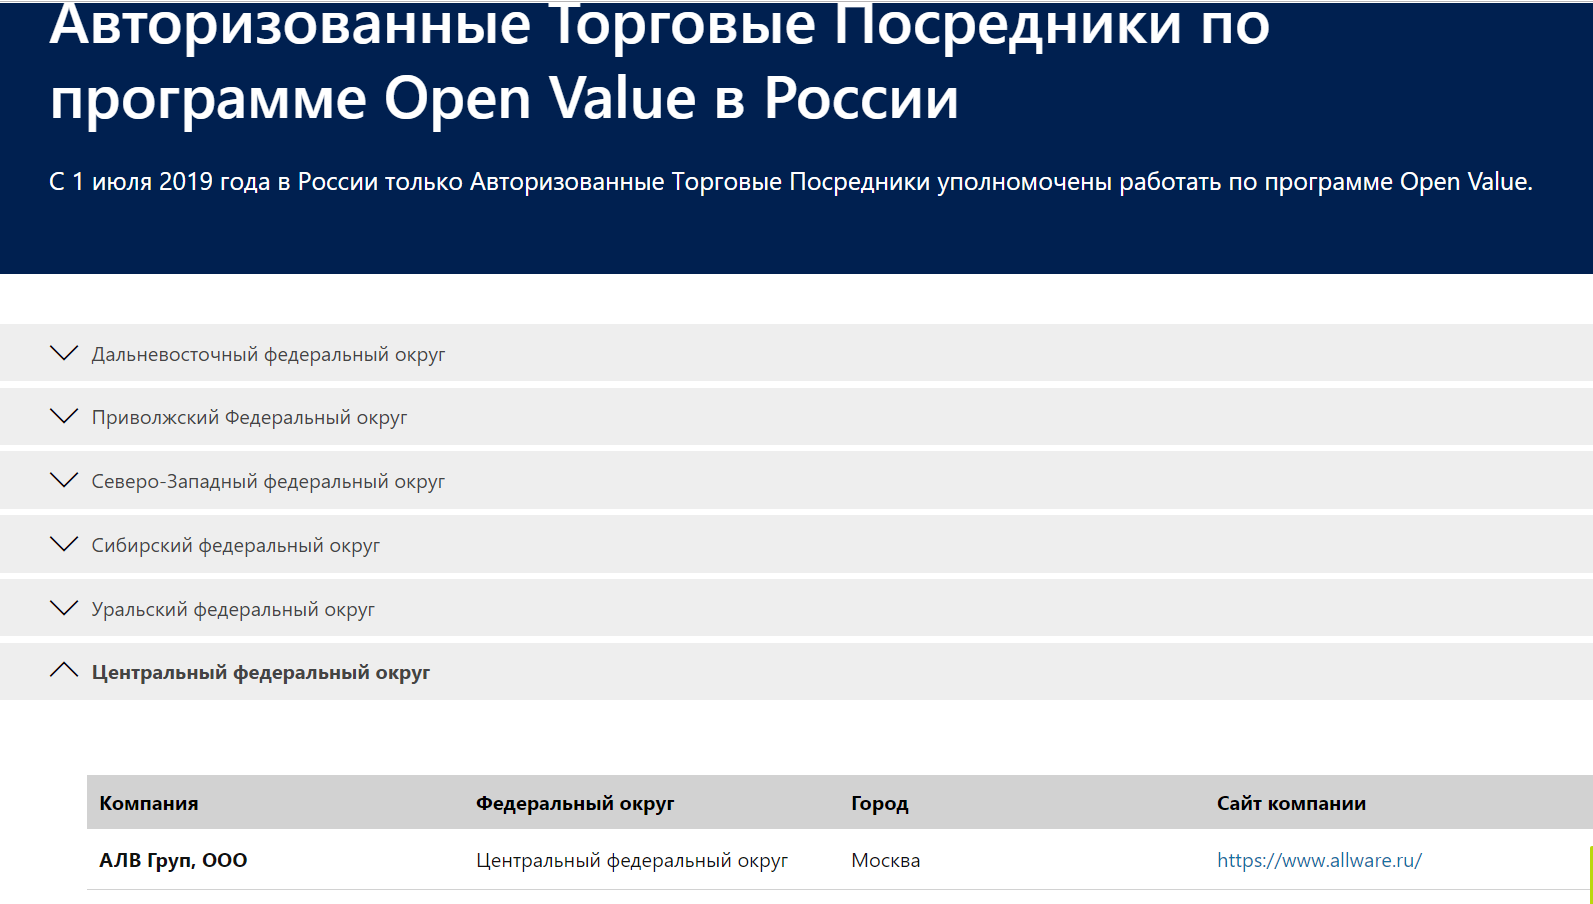Expand the Приволжский Федеральный округ chevron

(x=64, y=416)
